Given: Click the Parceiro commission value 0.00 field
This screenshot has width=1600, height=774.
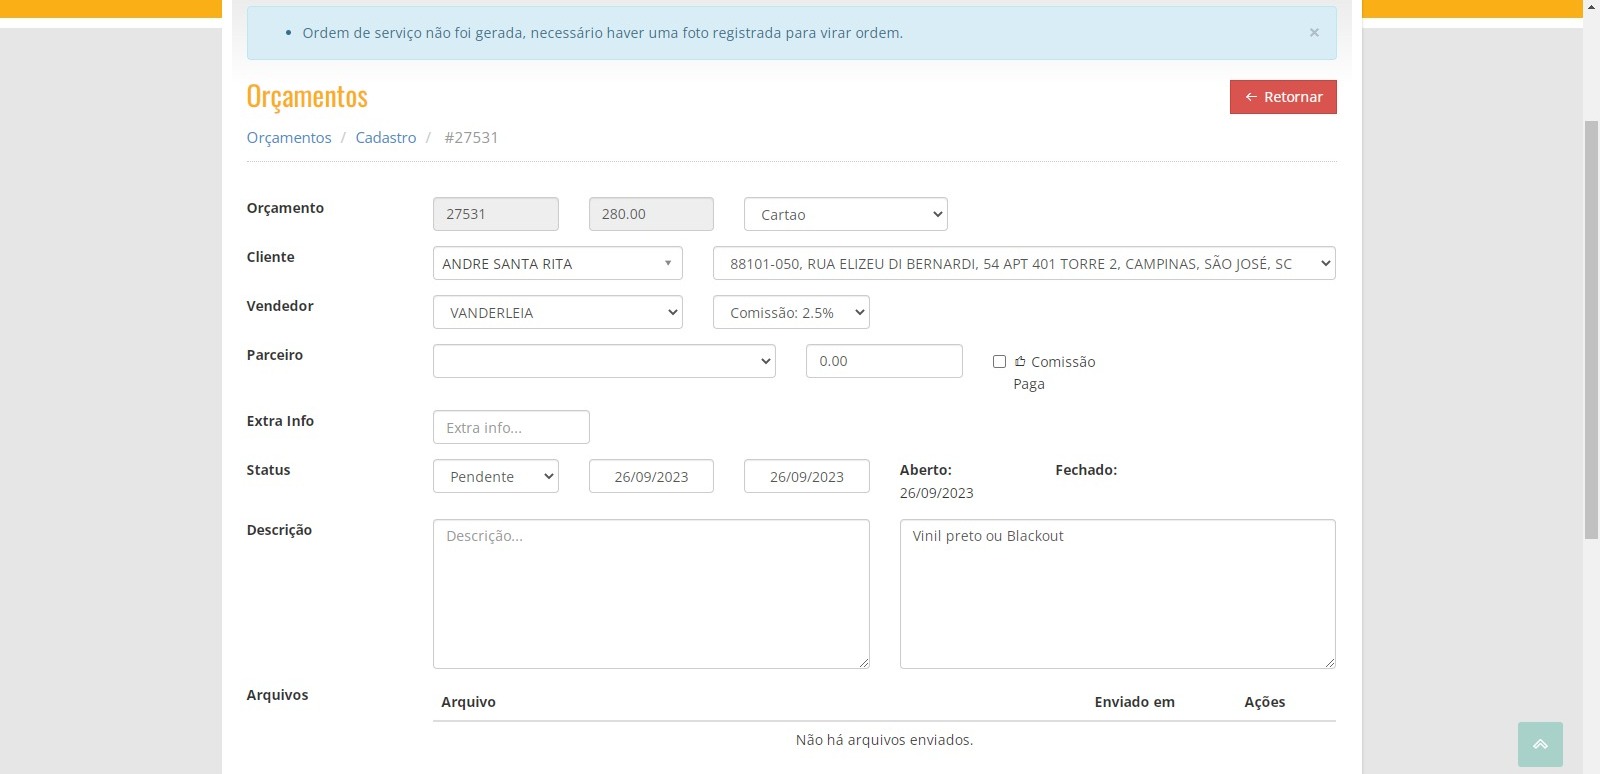Looking at the screenshot, I should (884, 361).
